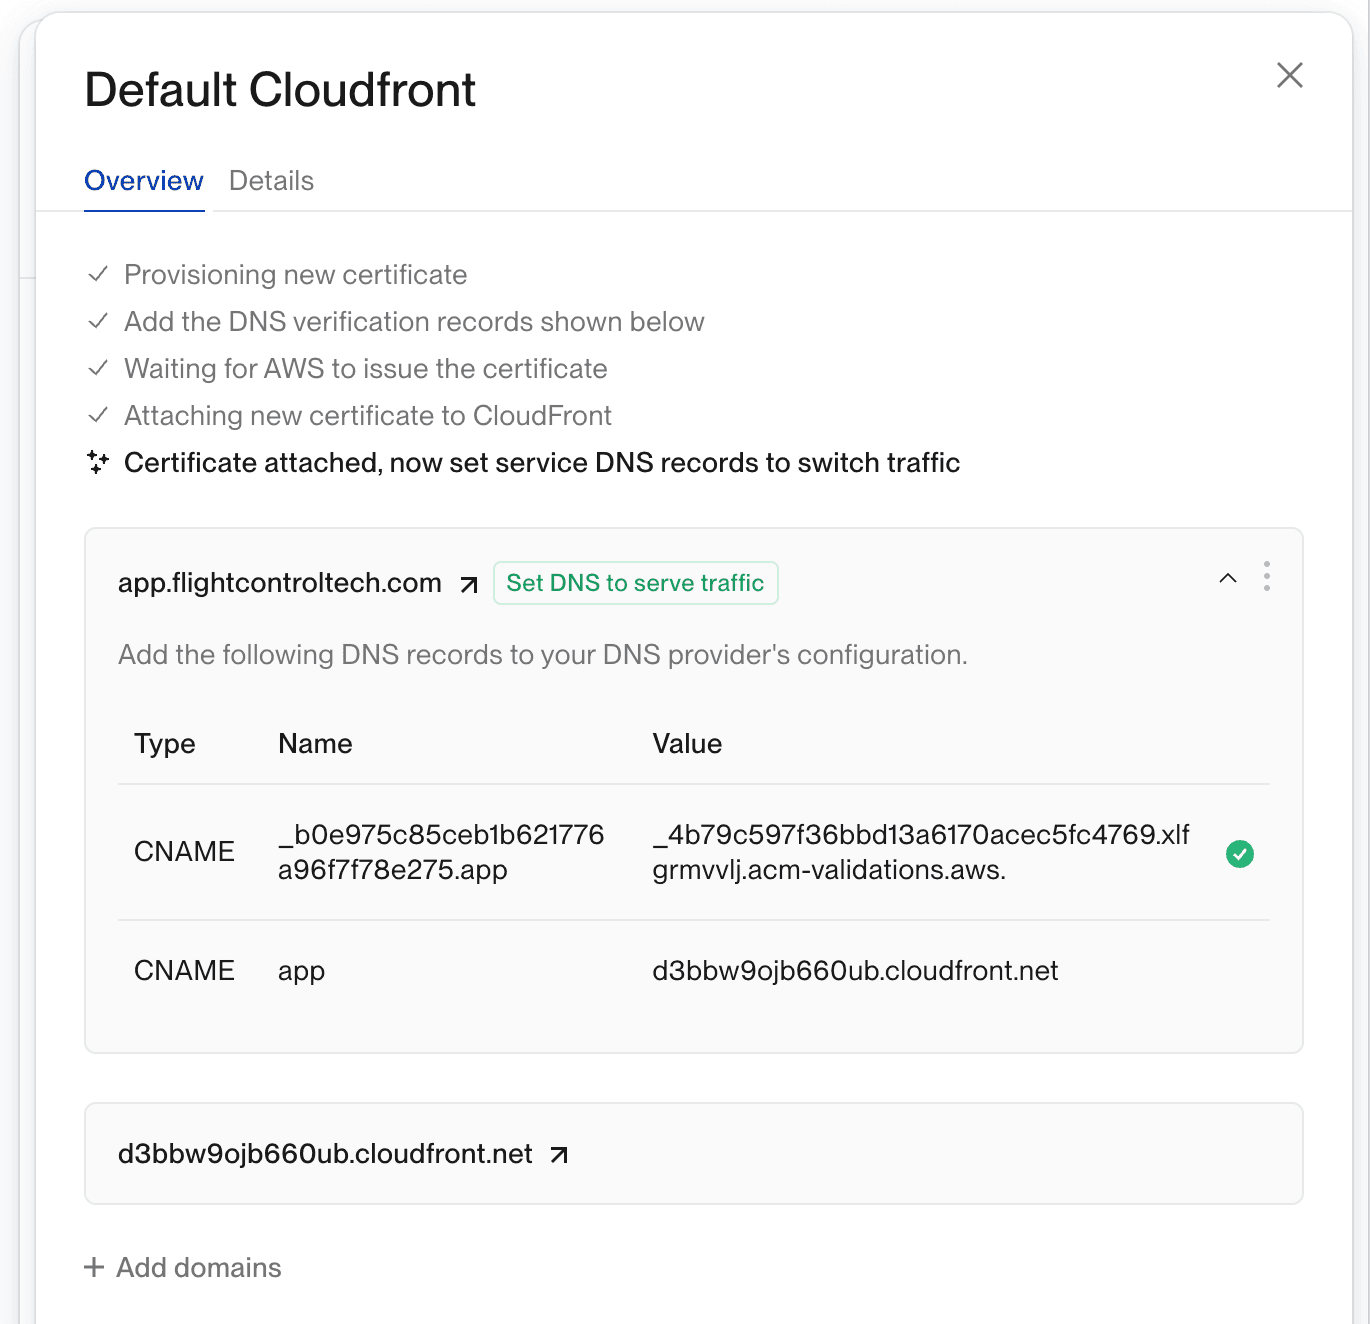Image resolution: width=1370 pixels, height=1324 pixels.
Task: Click the Name column header
Action: [315, 744]
